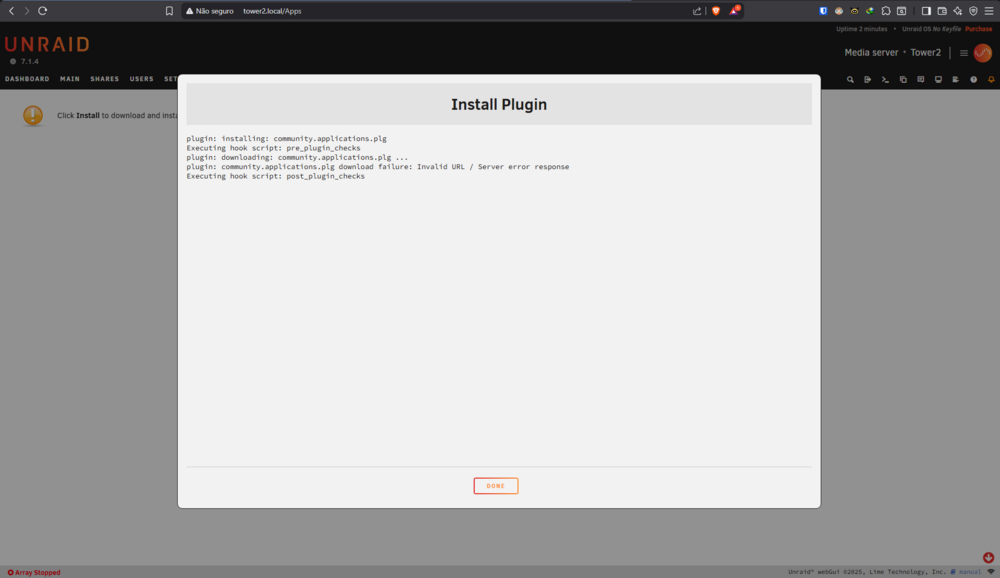Open the Unraid notifications bell

click(991, 80)
